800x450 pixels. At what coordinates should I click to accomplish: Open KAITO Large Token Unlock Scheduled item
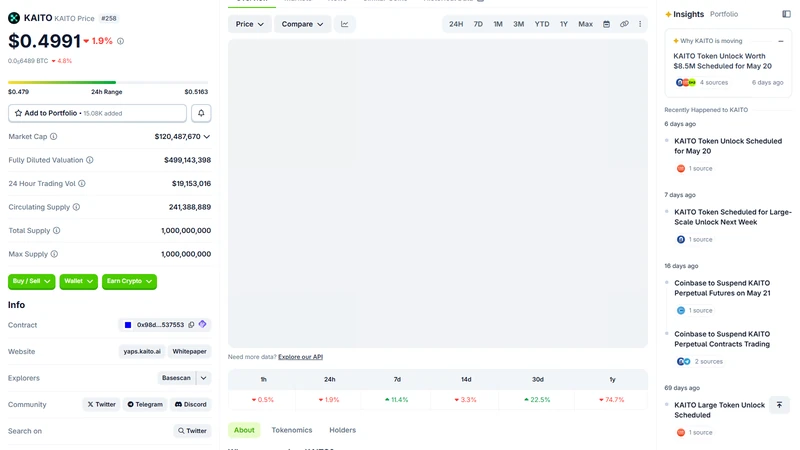(x=719, y=410)
